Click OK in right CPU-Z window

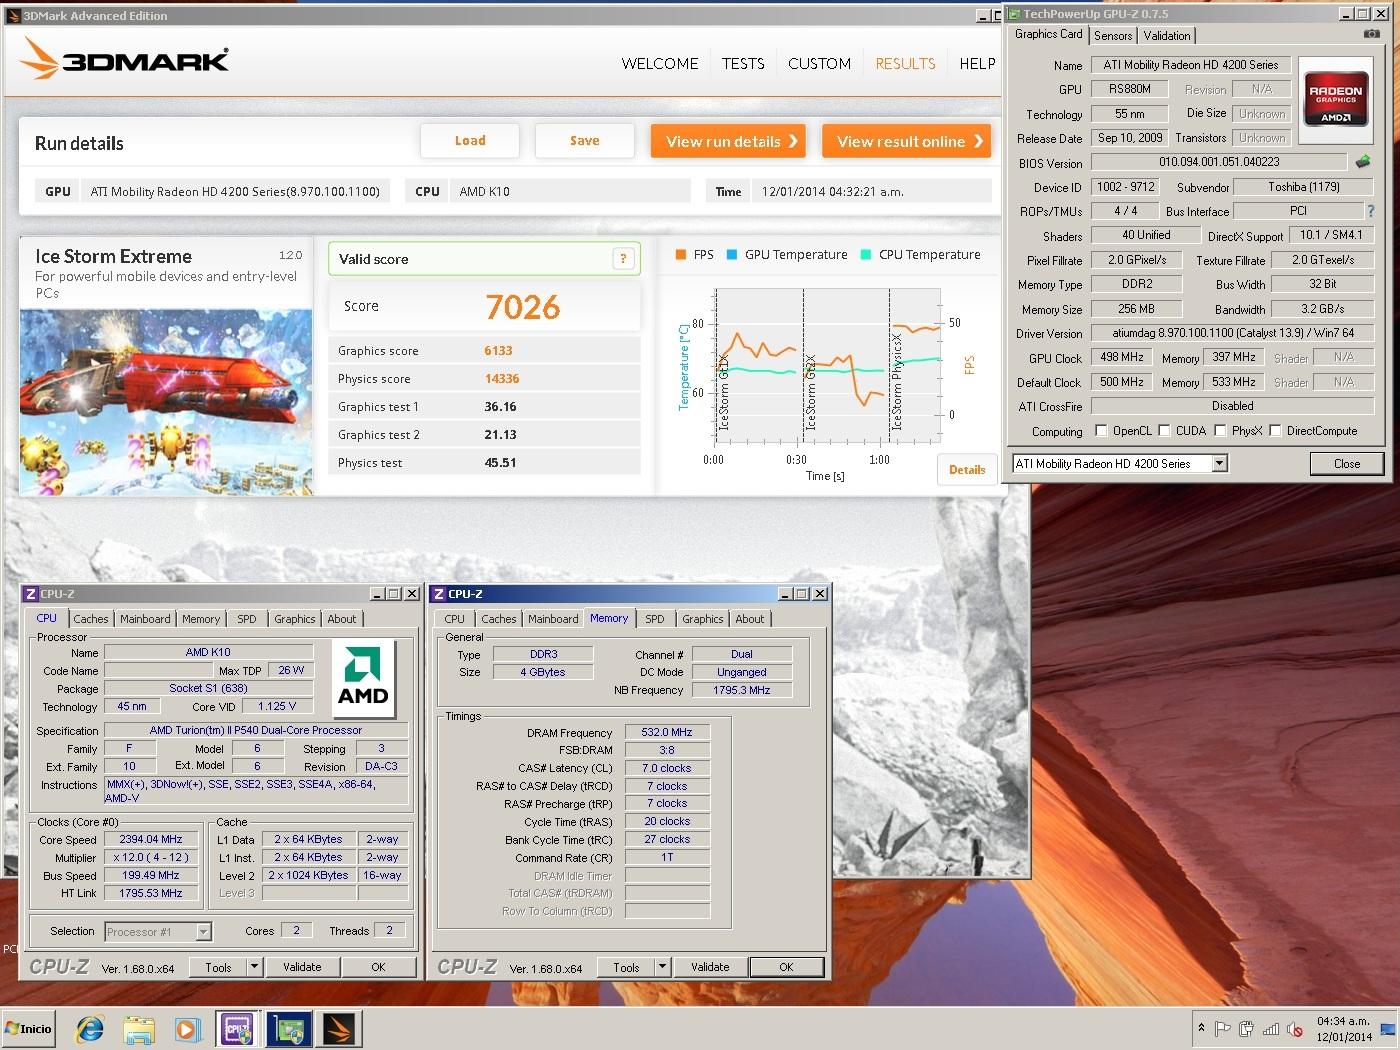click(x=786, y=967)
